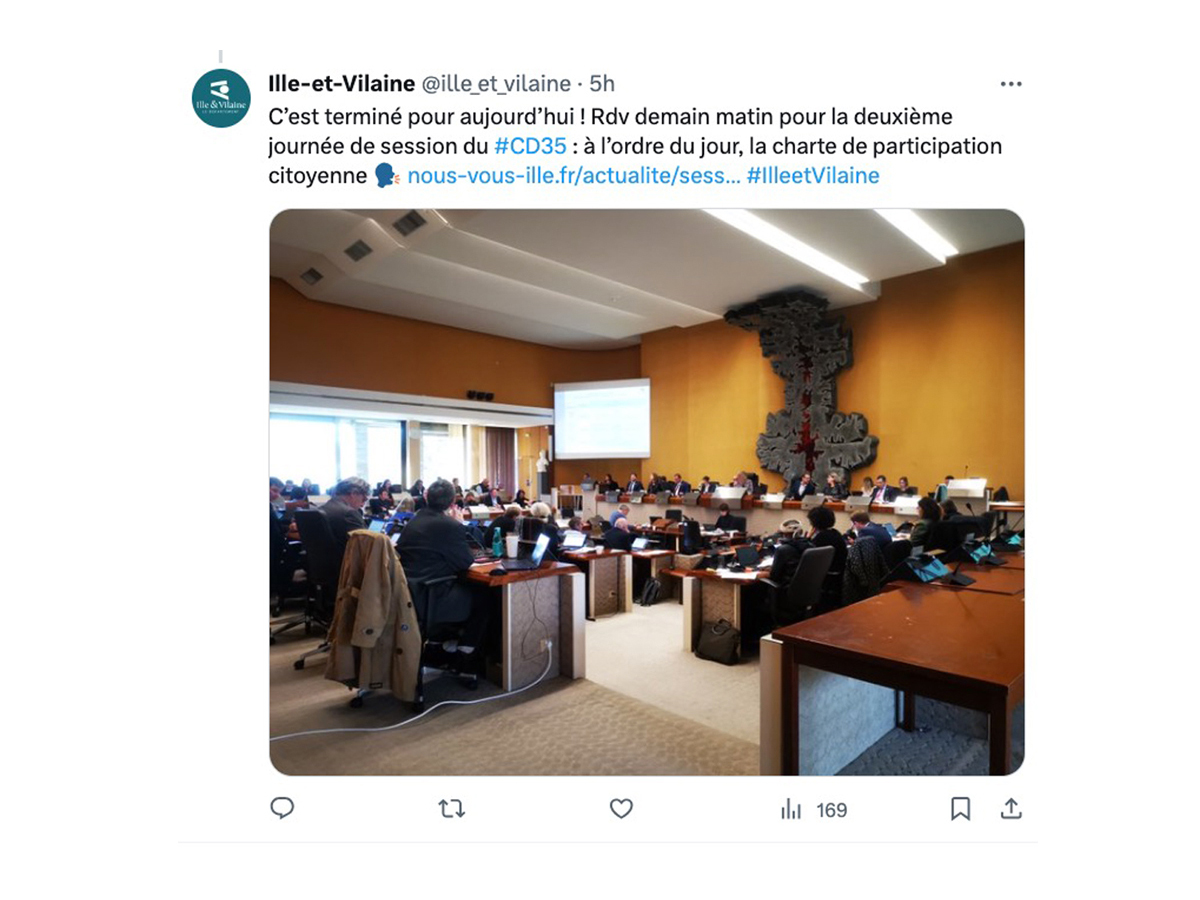
Task: Click the projector screen in the photo
Action: 602,418
